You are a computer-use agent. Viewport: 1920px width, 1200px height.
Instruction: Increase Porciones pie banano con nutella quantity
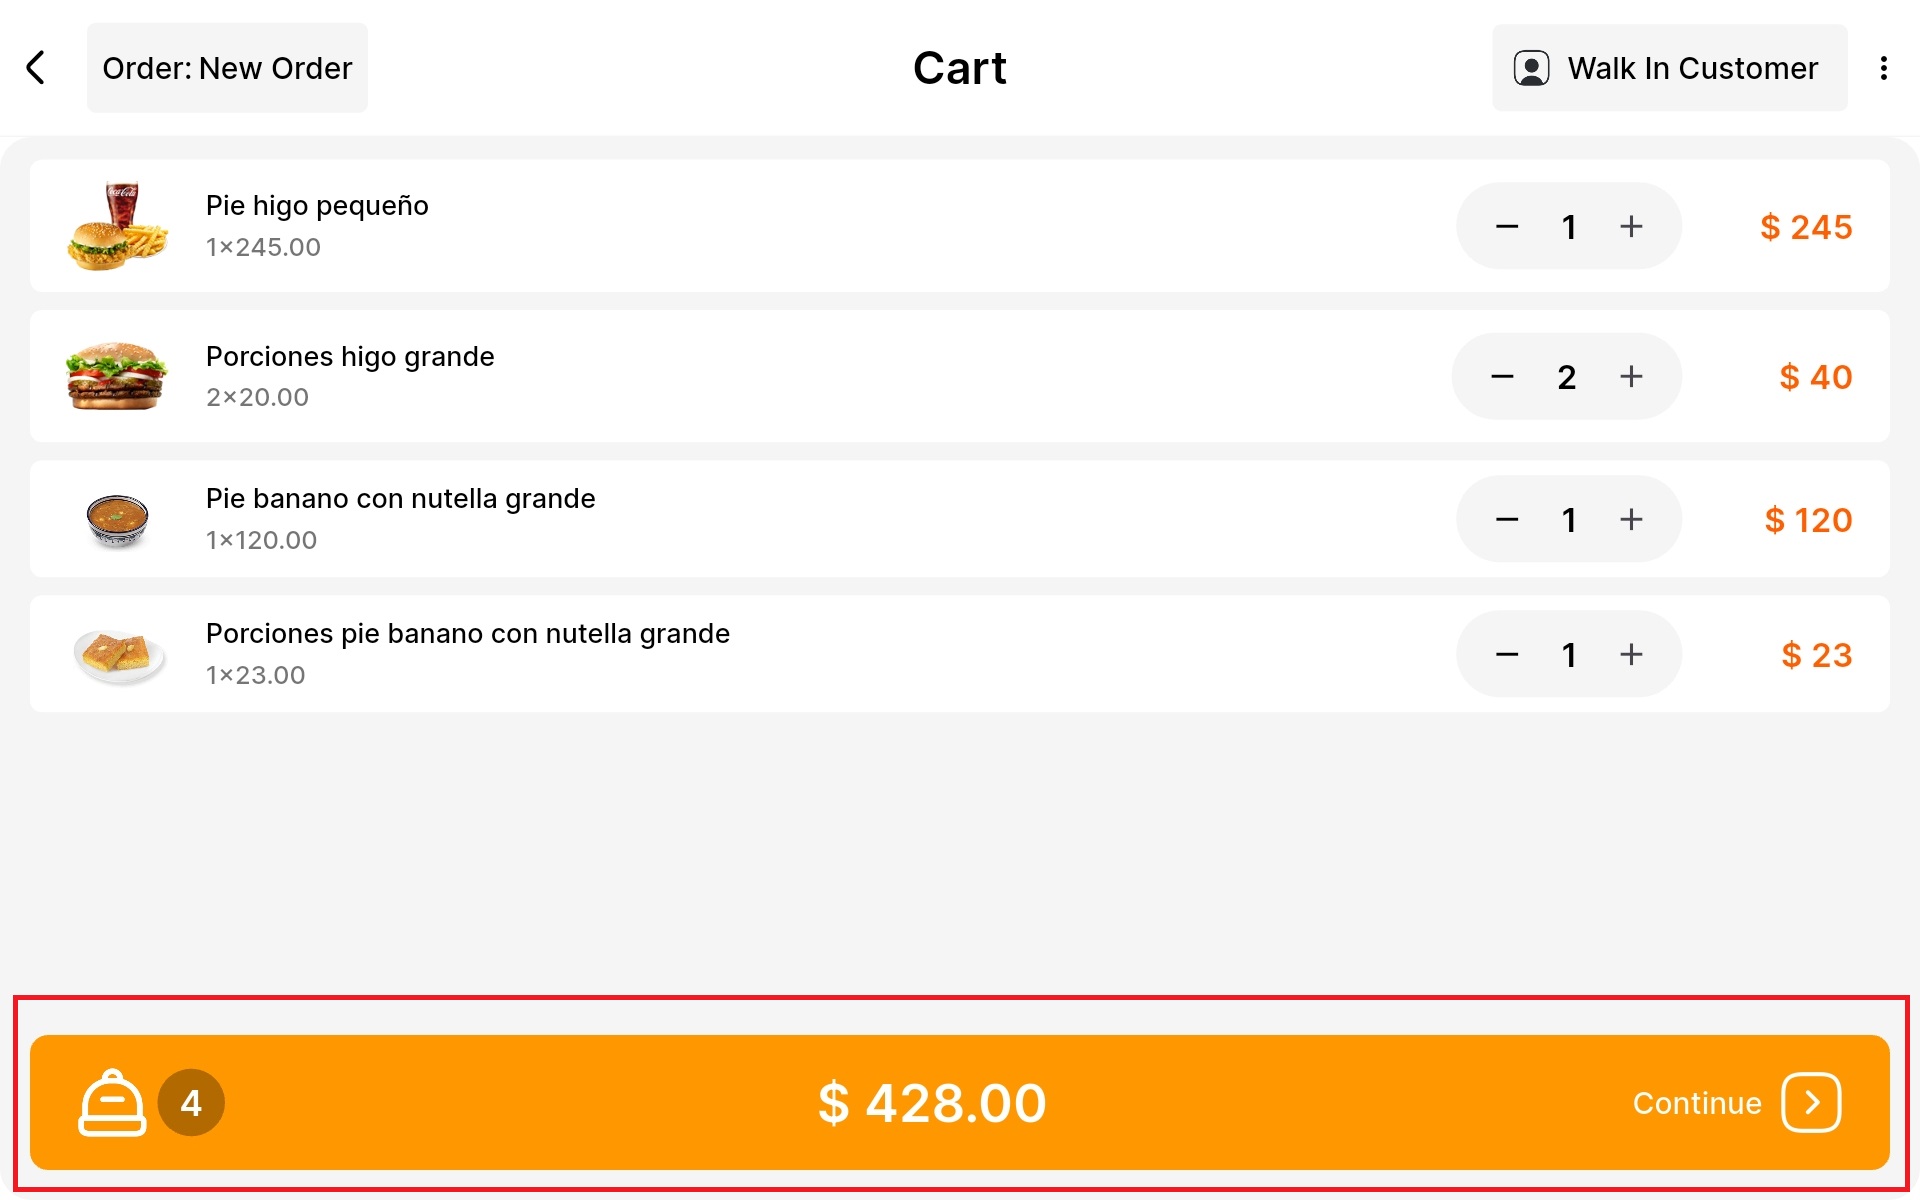click(x=1631, y=655)
